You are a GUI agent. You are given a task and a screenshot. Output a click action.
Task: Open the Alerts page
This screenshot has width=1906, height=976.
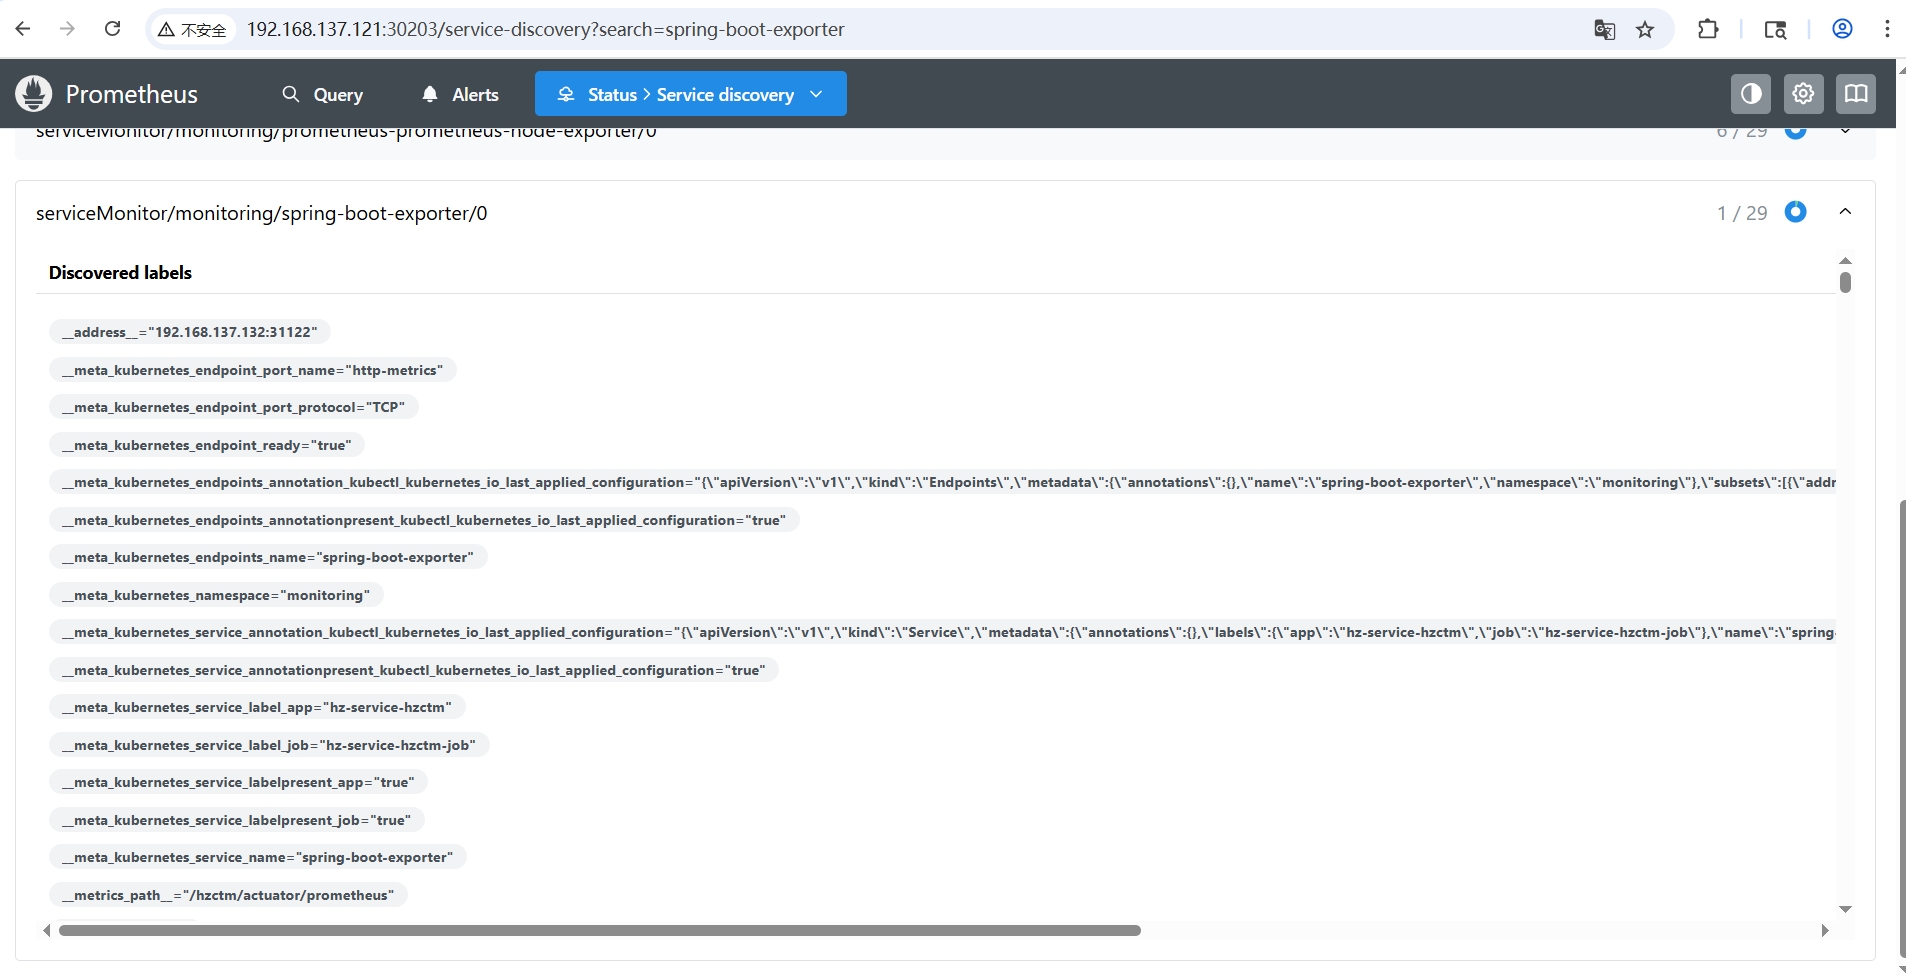[460, 94]
